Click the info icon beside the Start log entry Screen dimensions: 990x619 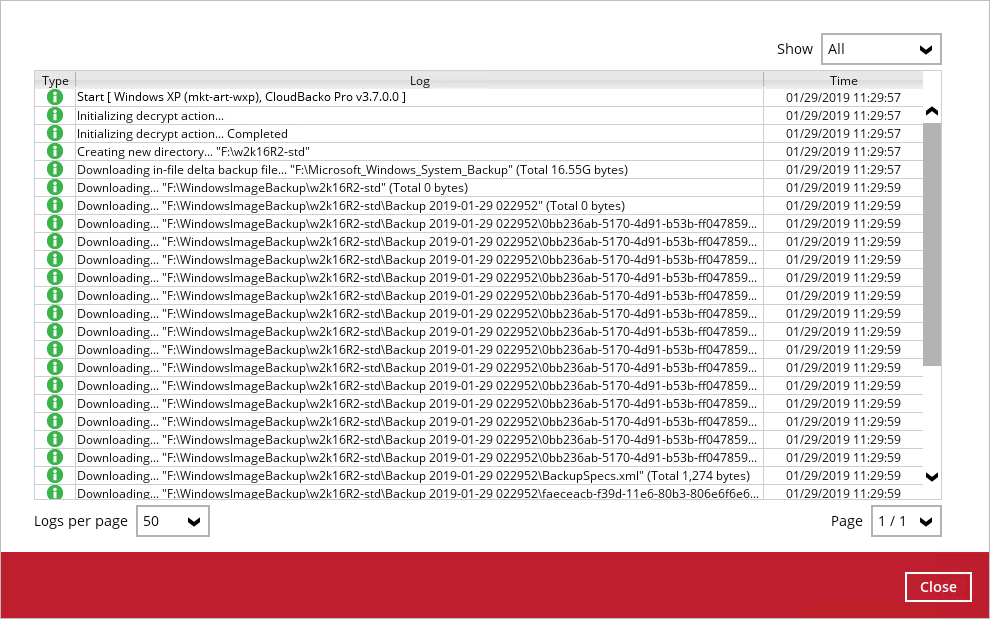click(55, 98)
